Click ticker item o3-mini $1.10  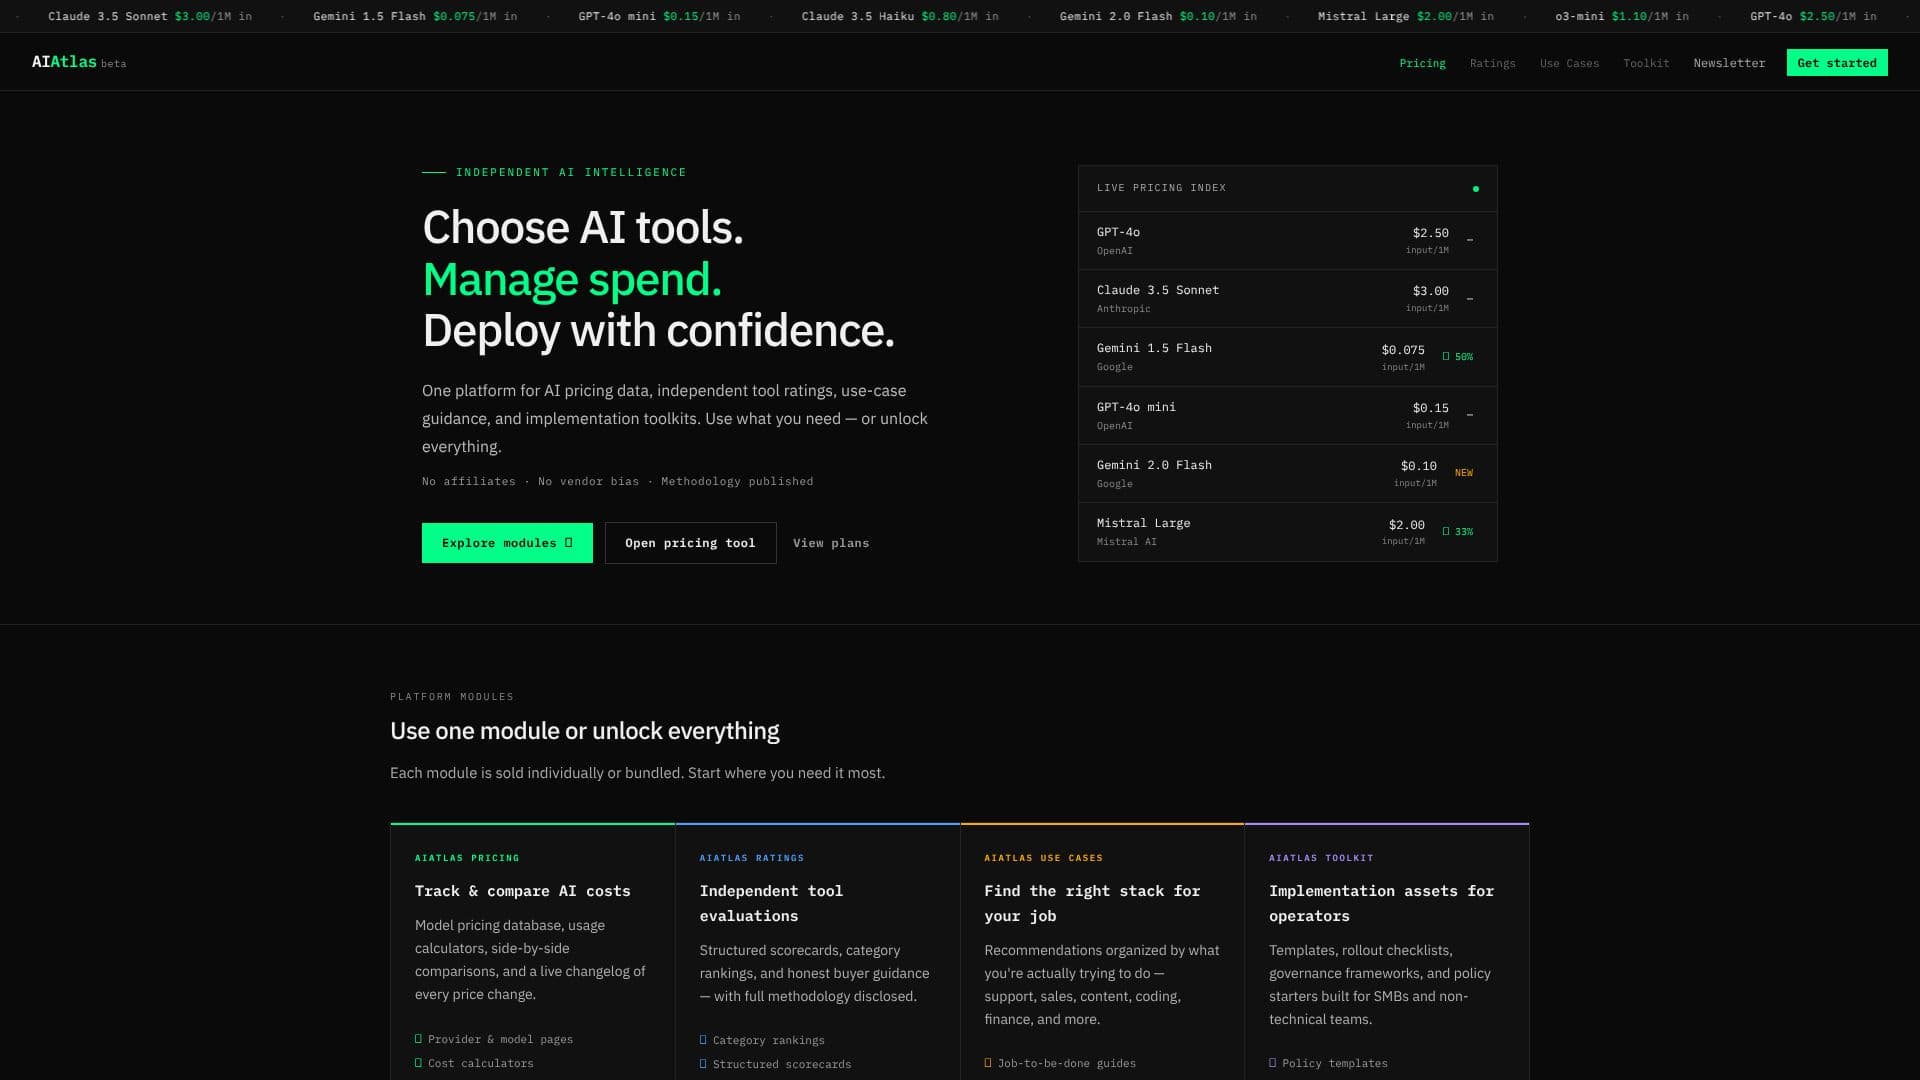1622,16
